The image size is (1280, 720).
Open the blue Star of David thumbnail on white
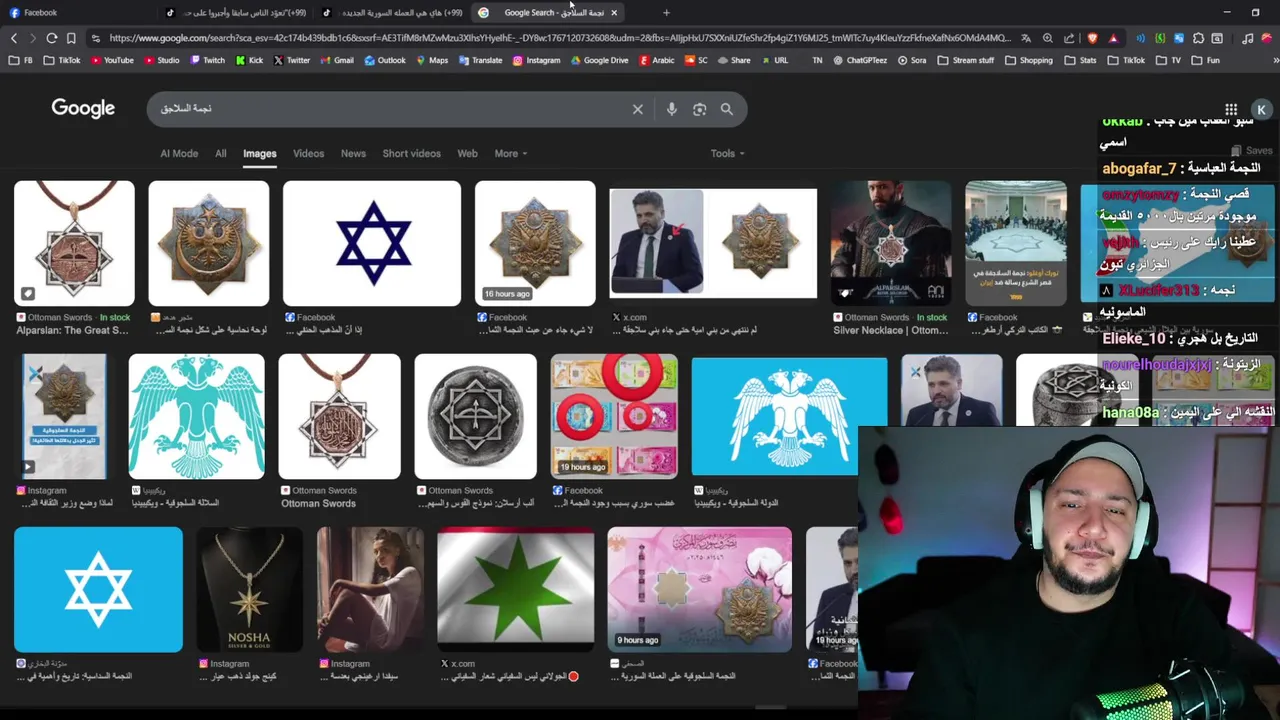click(372, 243)
